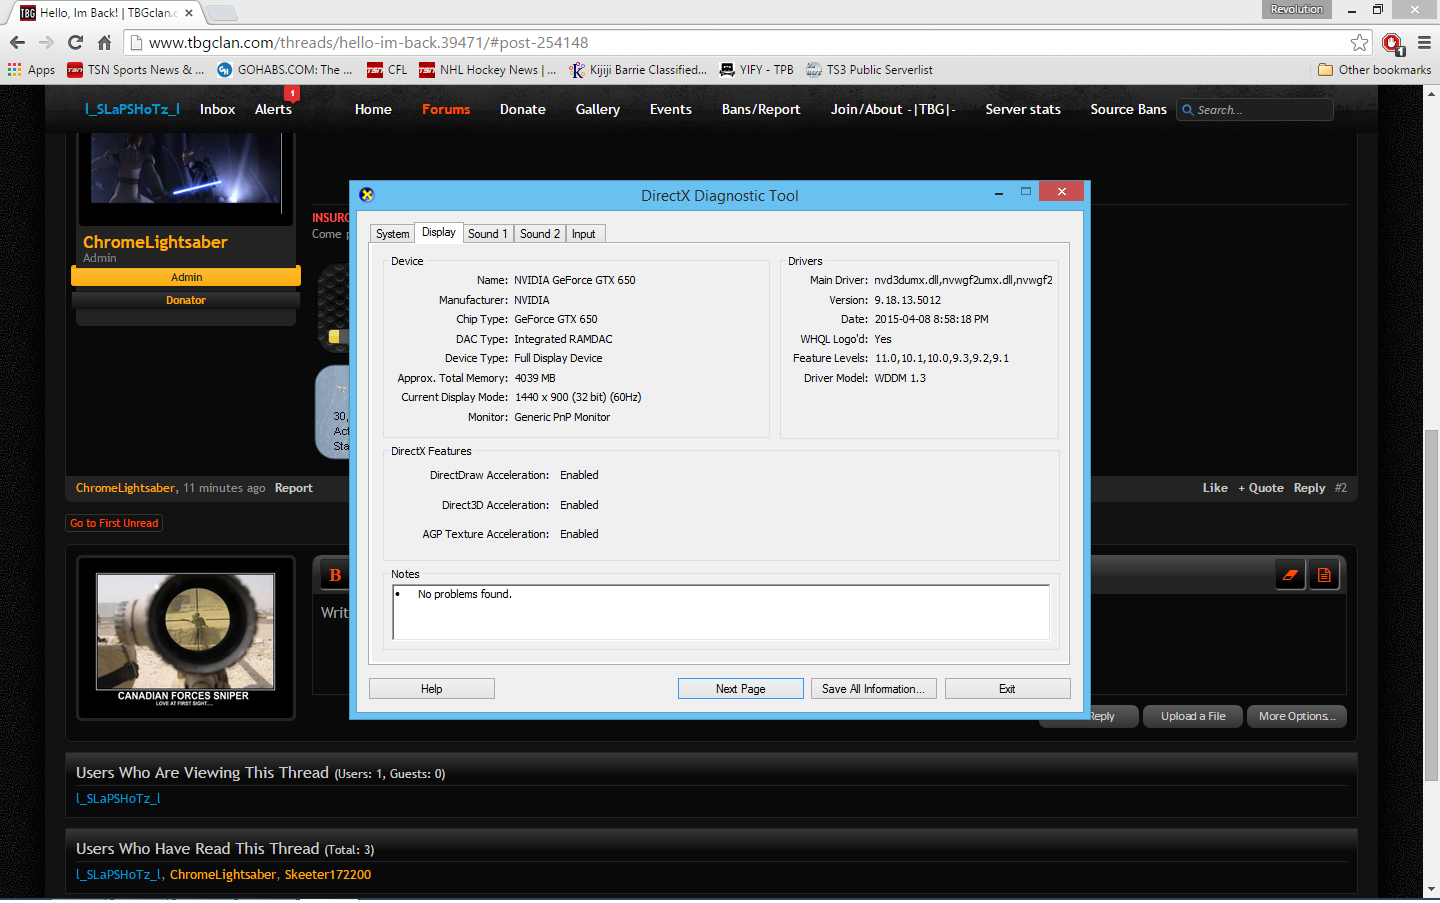Switch to the Sound 1 tab
Image resolution: width=1440 pixels, height=903 pixels.
click(x=488, y=234)
